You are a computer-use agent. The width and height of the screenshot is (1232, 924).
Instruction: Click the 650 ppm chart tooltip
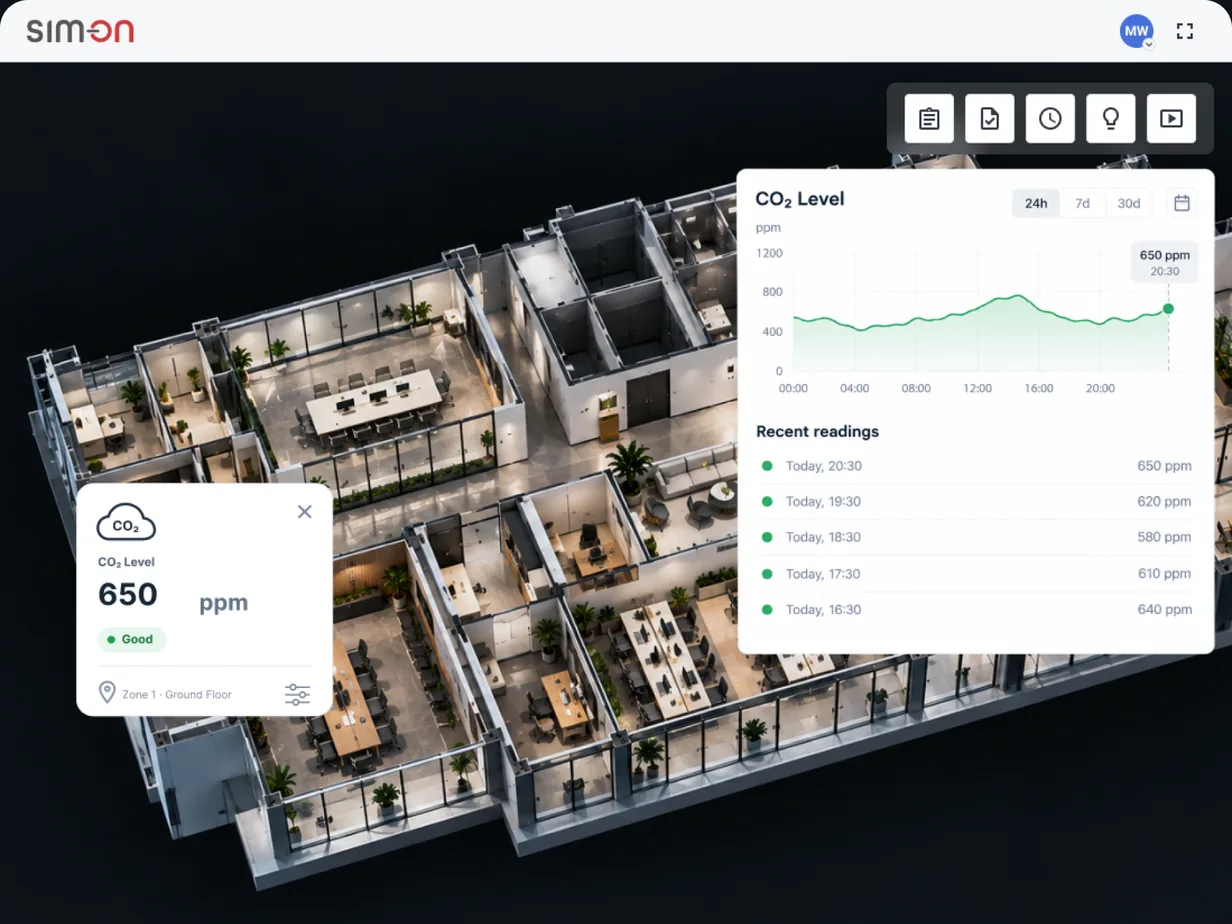(x=1164, y=262)
